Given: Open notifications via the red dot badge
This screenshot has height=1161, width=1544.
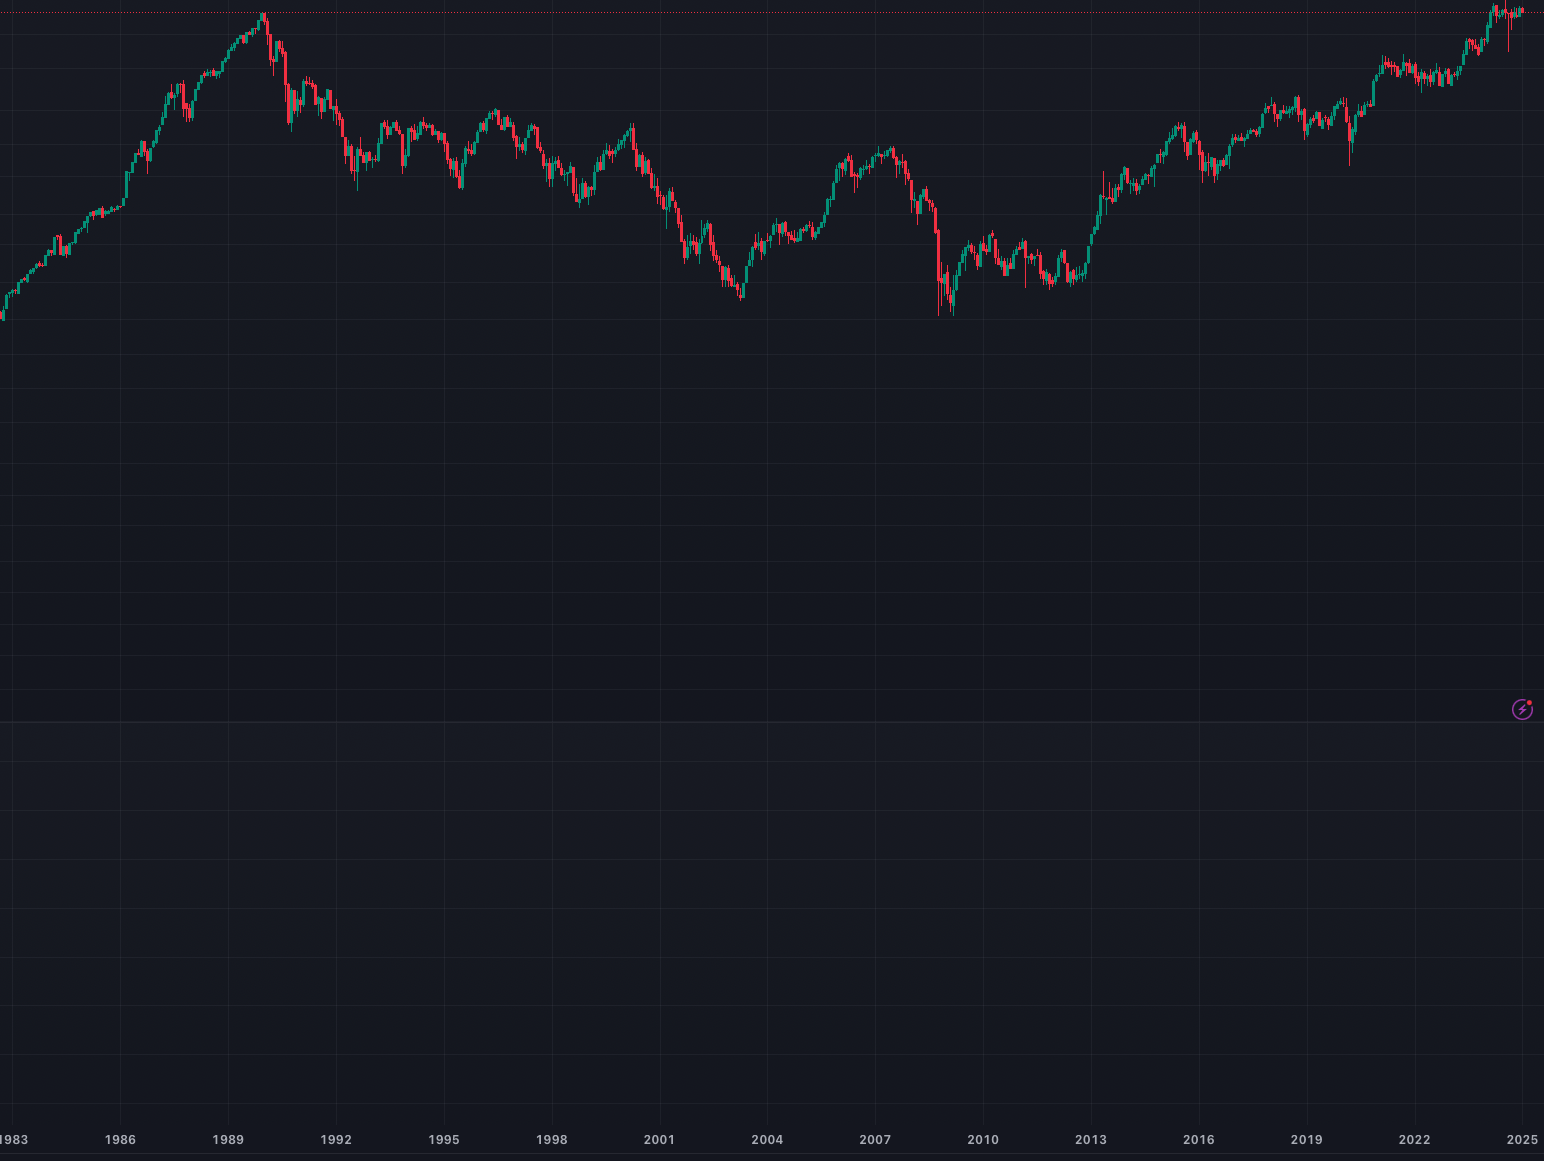Looking at the screenshot, I should (x=1529, y=703).
